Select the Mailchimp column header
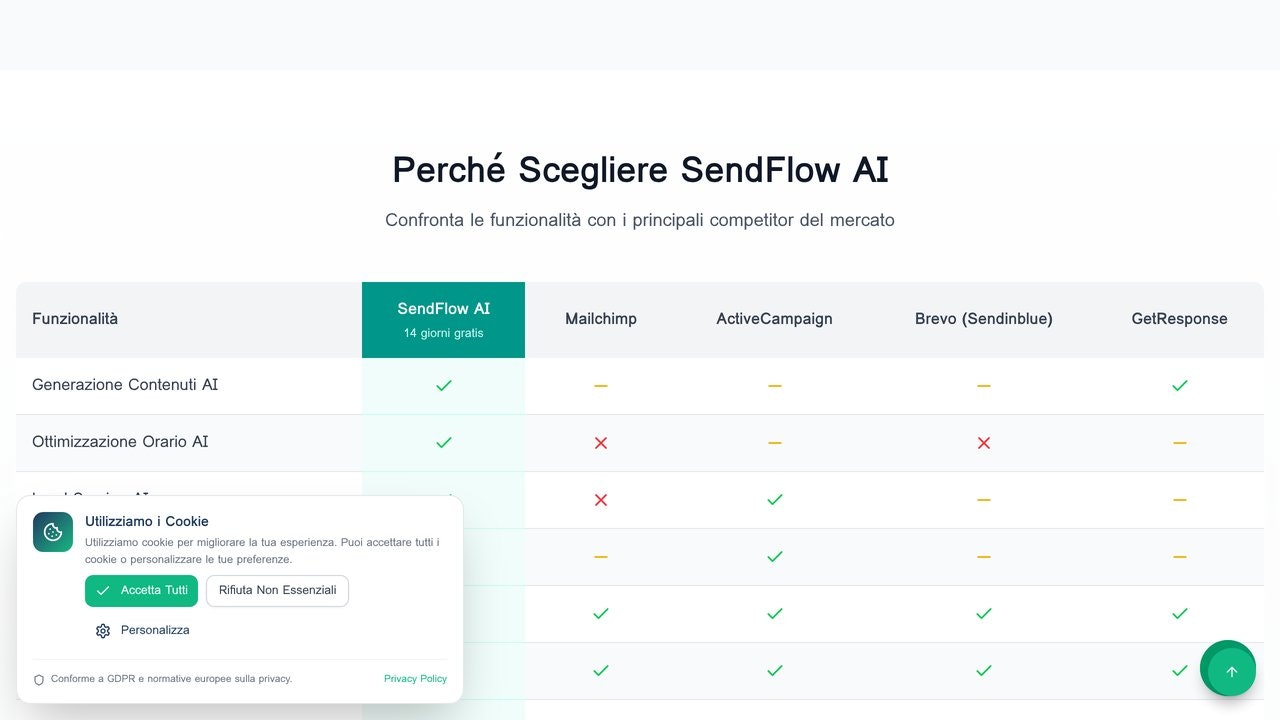This screenshot has height=720, width=1280. point(600,319)
